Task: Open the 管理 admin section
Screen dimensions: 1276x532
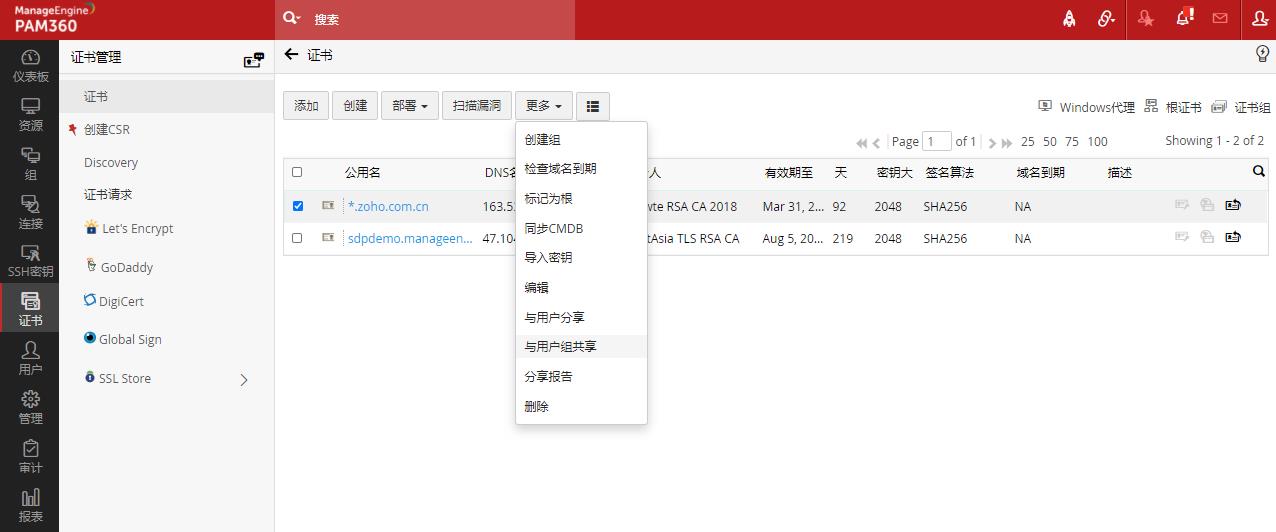Action: (x=30, y=408)
